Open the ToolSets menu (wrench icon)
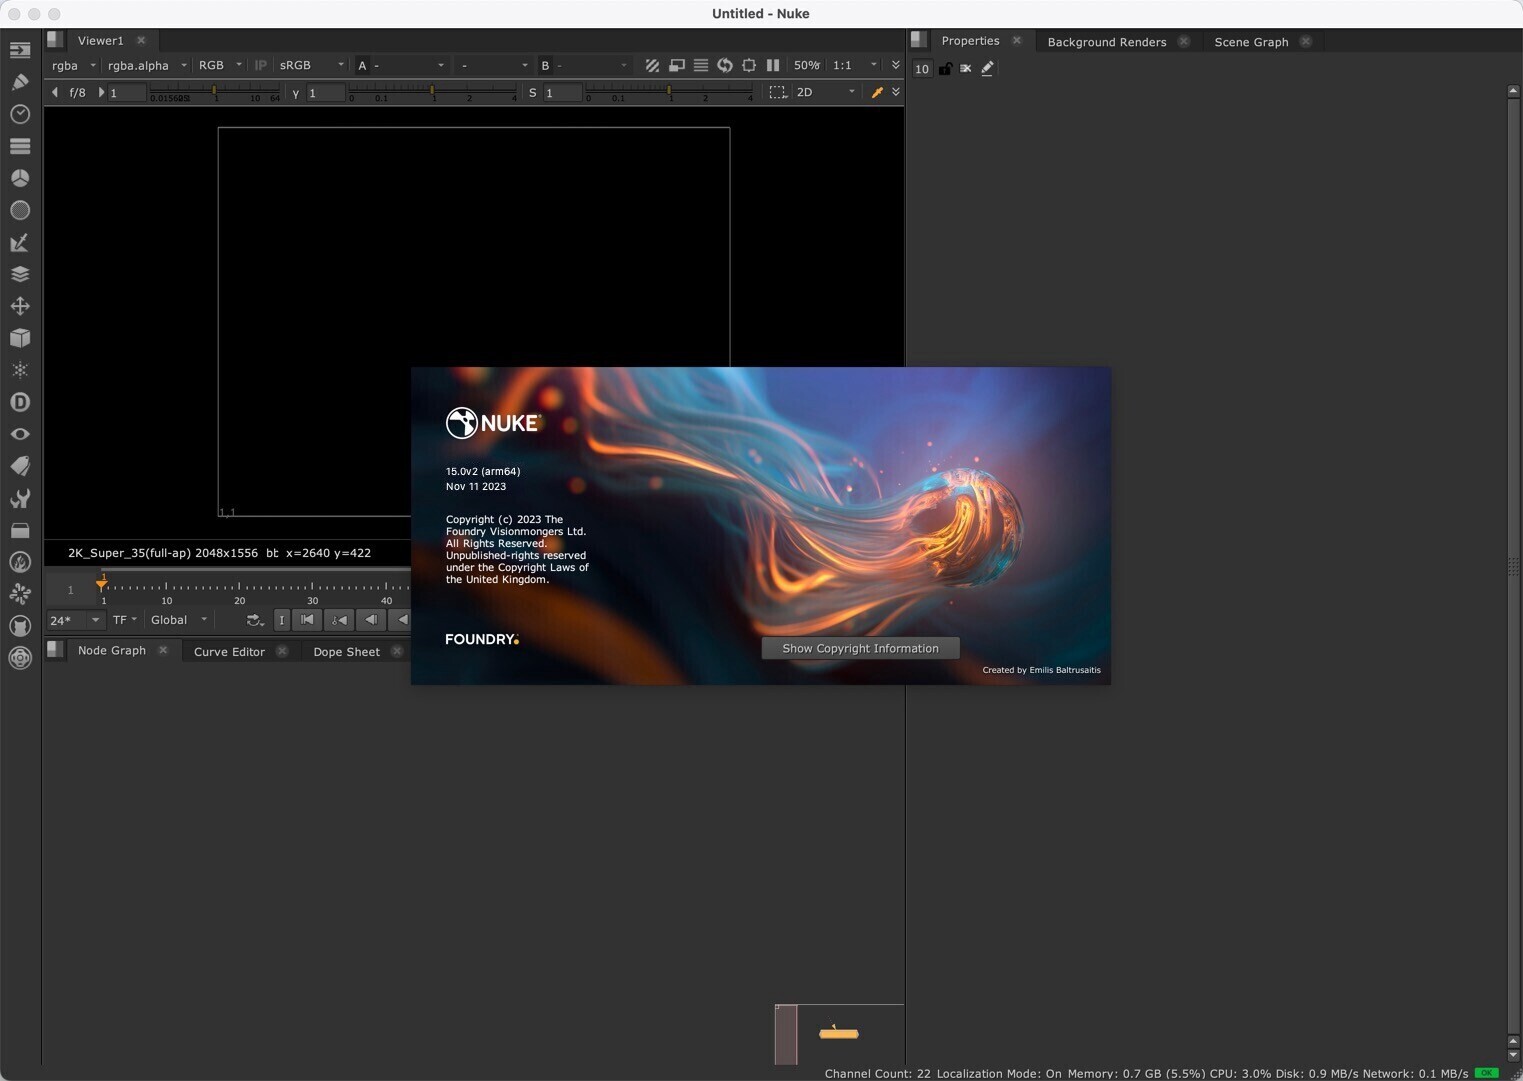Screen dimensions: 1523x1081 (x=20, y=498)
